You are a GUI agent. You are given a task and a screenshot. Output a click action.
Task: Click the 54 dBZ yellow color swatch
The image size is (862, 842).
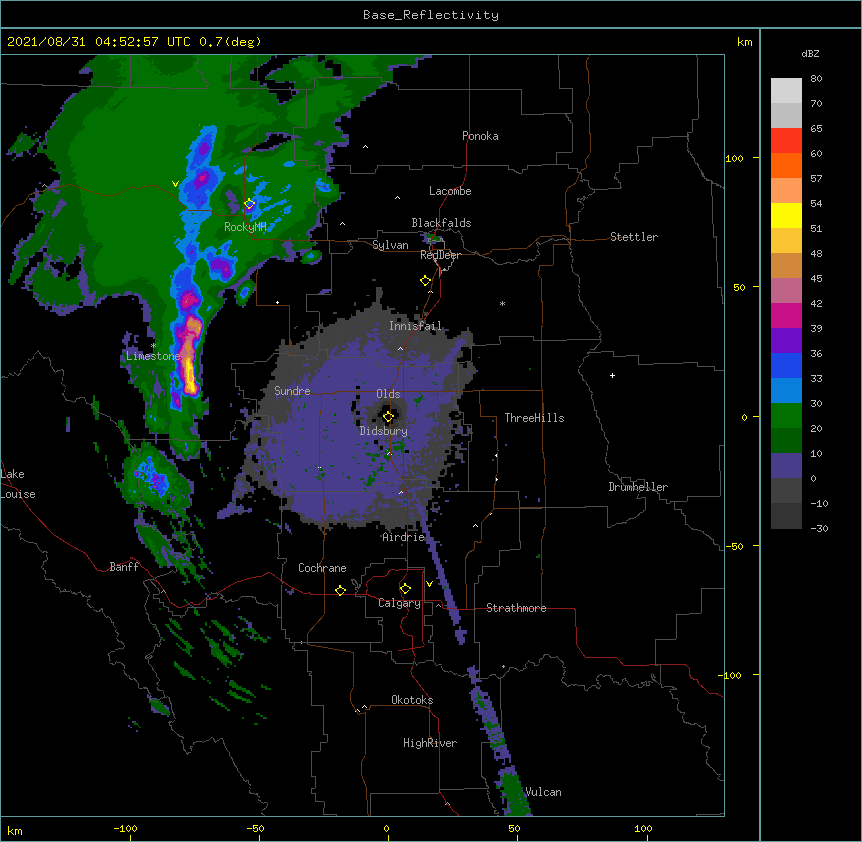[786, 215]
